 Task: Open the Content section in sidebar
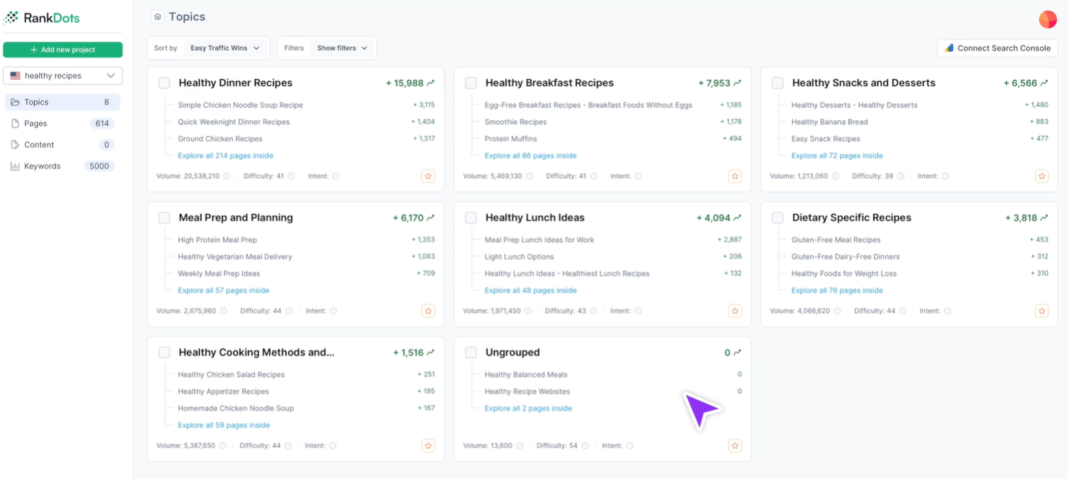tap(63, 144)
